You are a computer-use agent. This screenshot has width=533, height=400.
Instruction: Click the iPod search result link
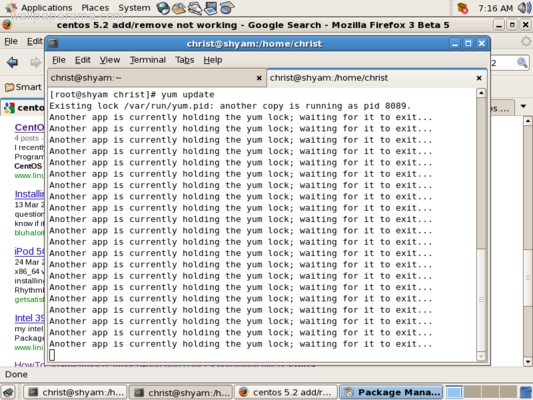[29, 251]
